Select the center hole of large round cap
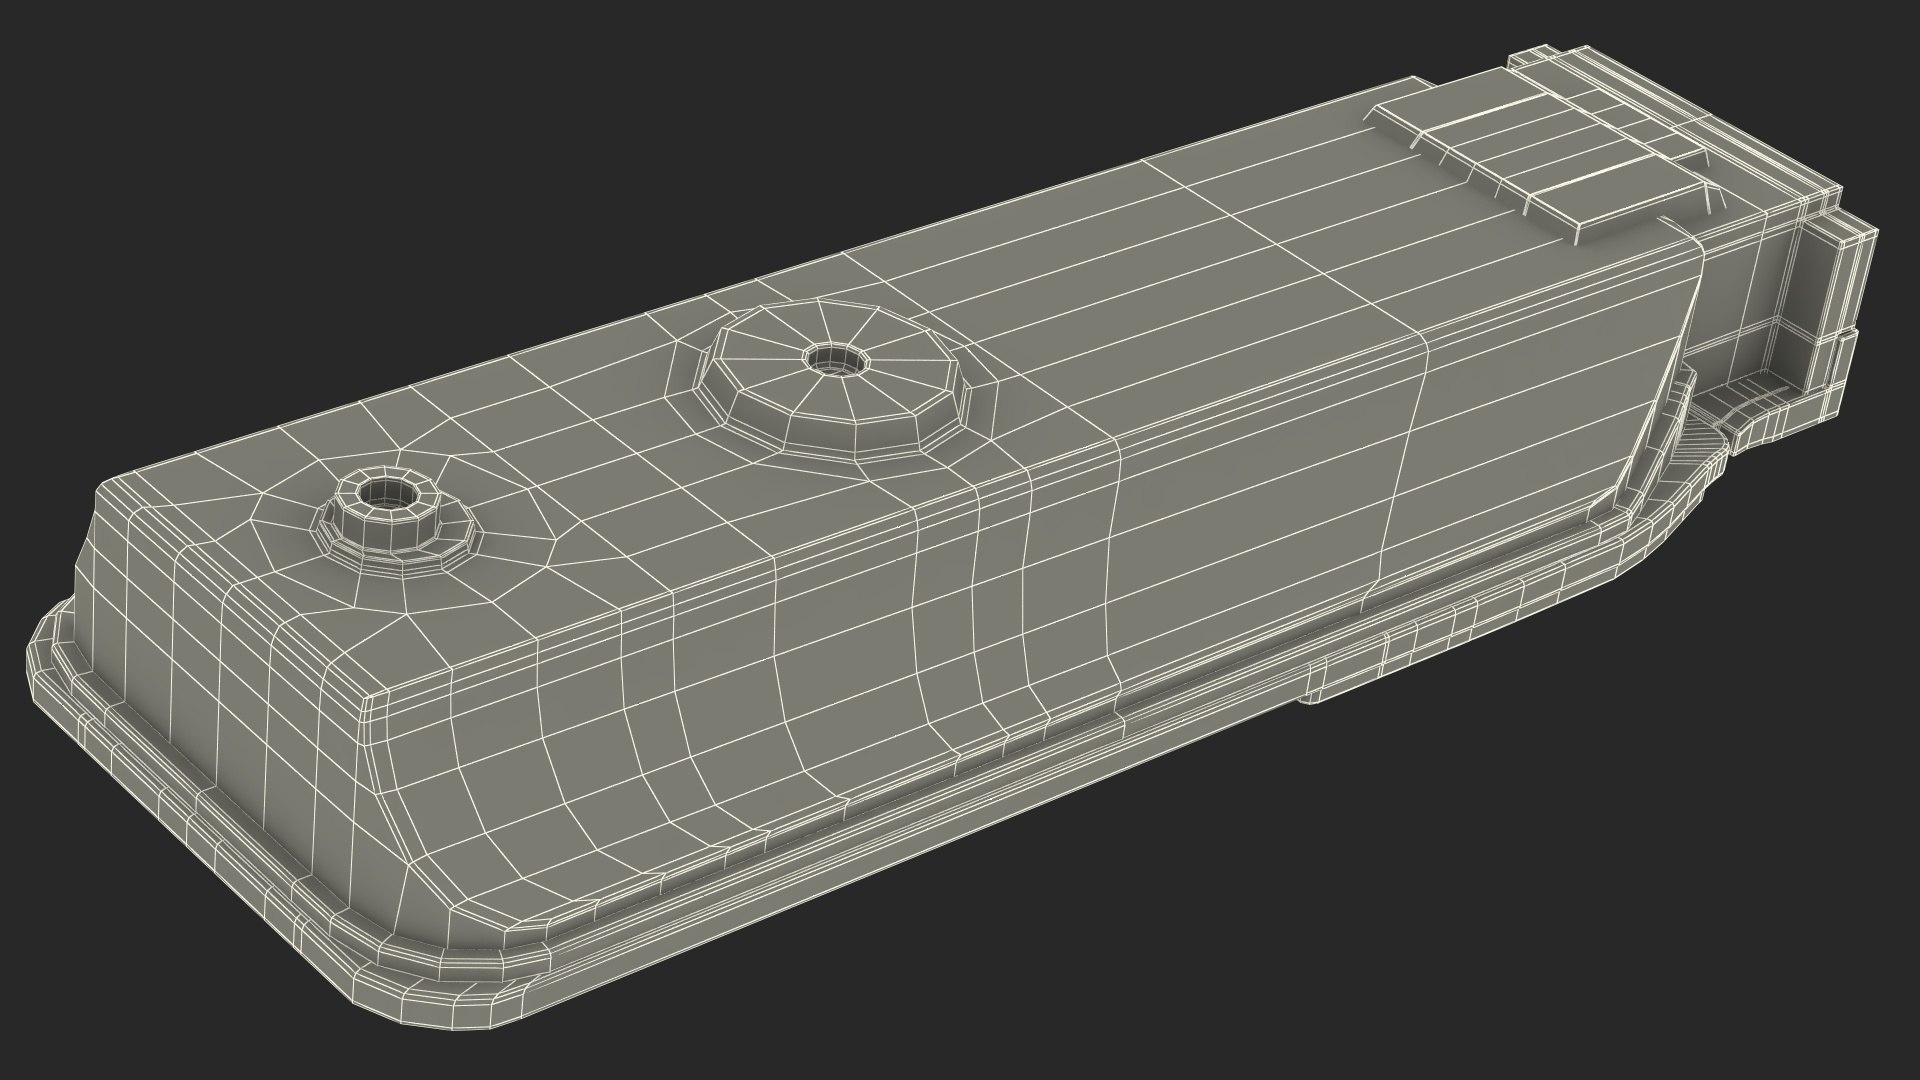The height and width of the screenshot is (1080, 1920). pos(828,358)
